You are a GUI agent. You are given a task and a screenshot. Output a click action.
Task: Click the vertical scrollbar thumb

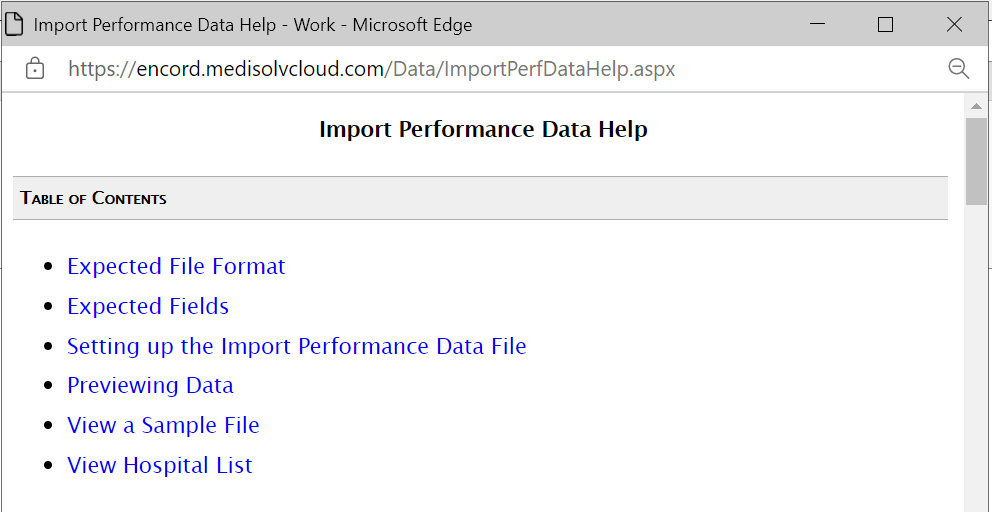[976, 161]
